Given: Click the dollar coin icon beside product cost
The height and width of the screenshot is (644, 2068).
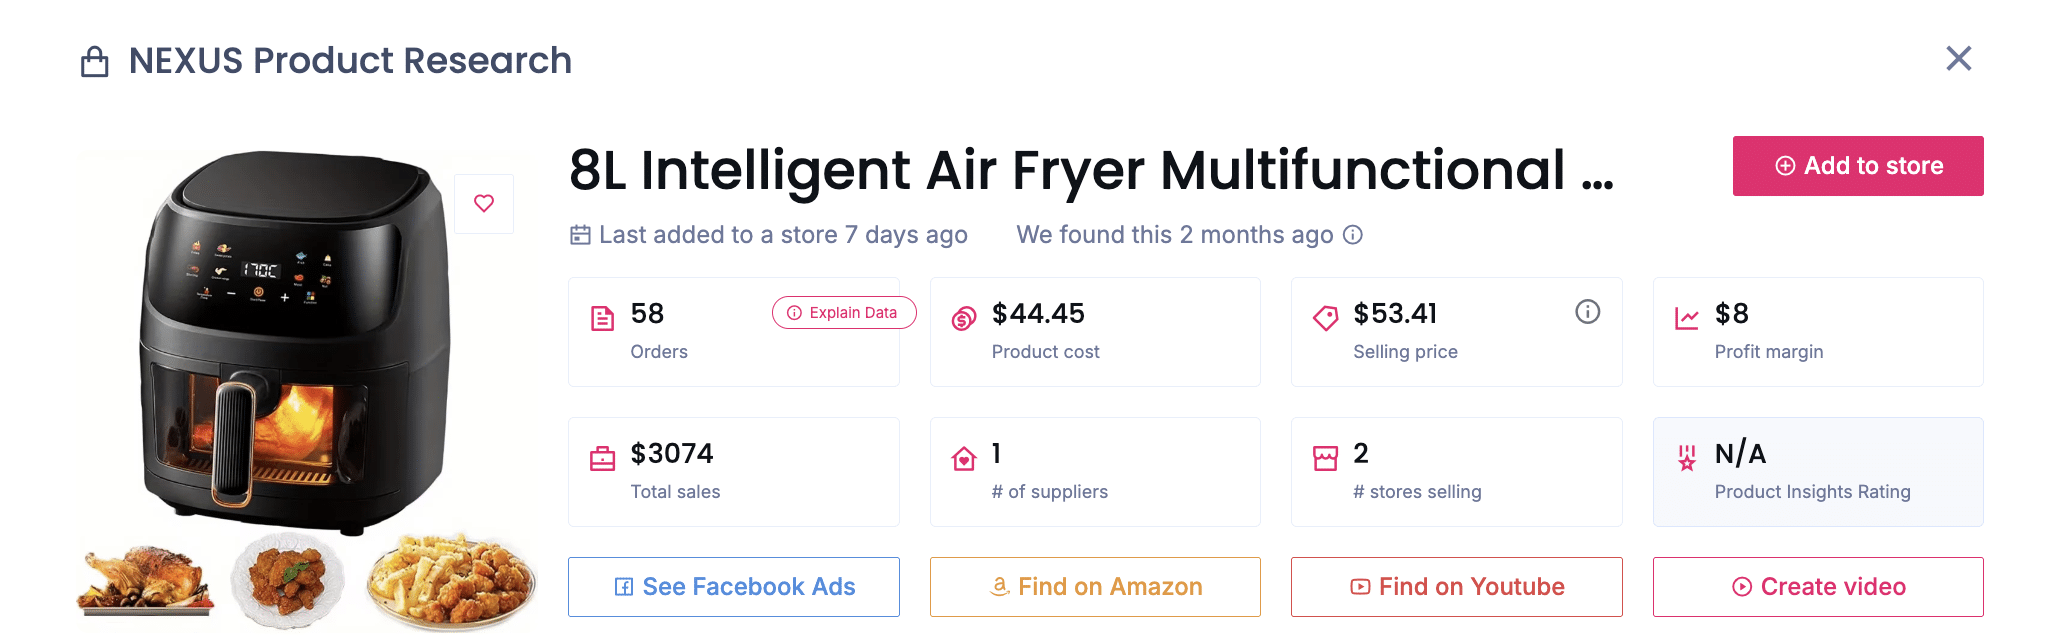Looking at the screenshot, I should (x=964, y=316).
